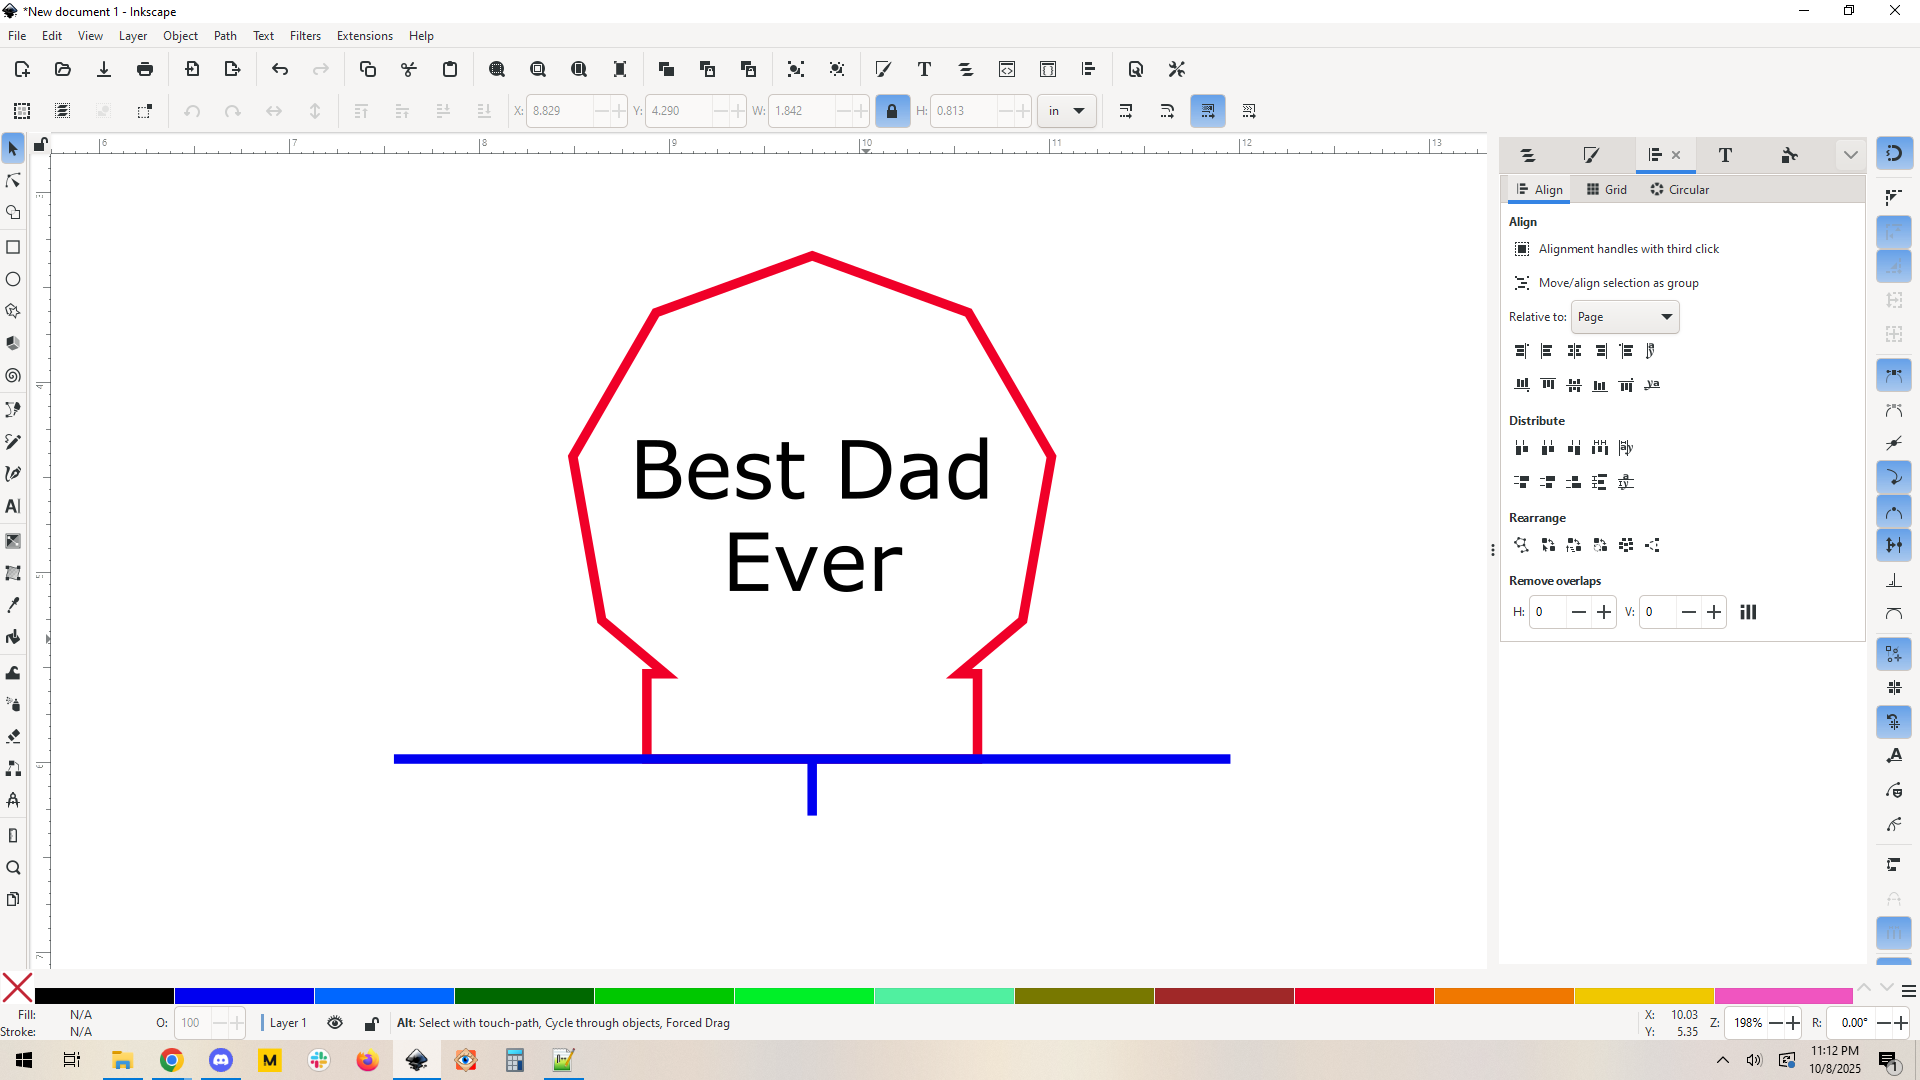Image resolution: width=1920 pixels, height=1080 pixels.
Task: Open the Extensions menu
Action: [x=364, y=36]
